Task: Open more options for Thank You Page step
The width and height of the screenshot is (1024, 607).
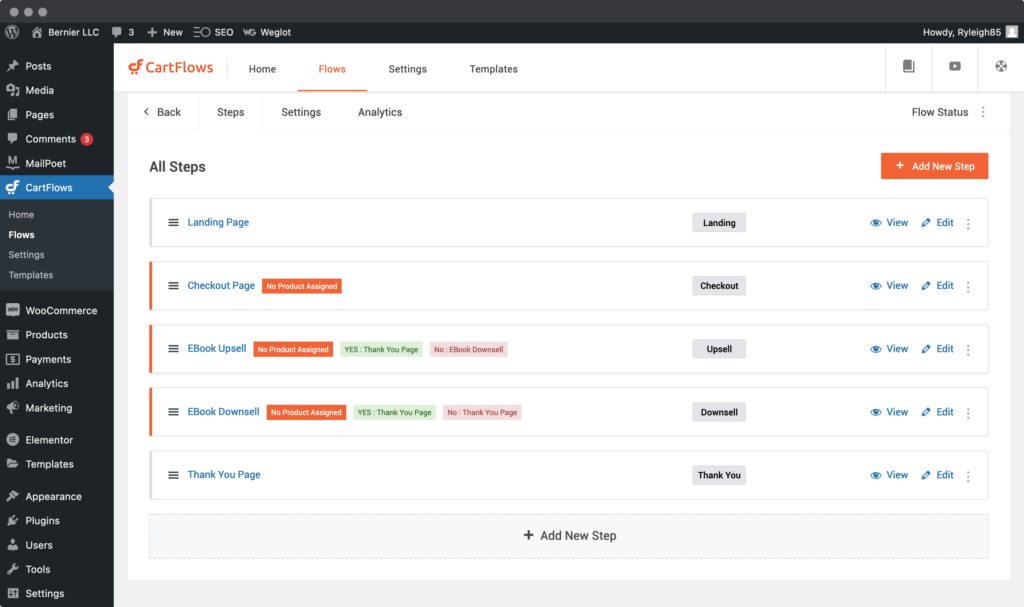Action: (x=968, y=476)
